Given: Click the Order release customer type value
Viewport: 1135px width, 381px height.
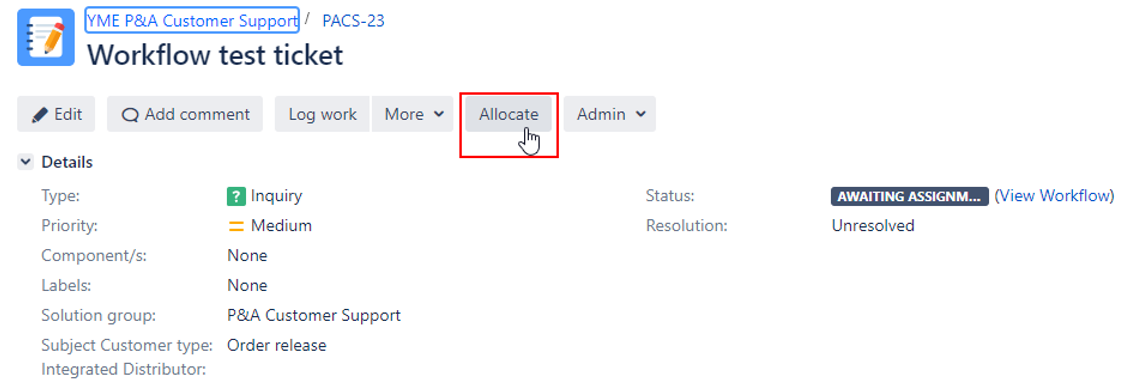Looking at the screenshot, I should point(277,346).
